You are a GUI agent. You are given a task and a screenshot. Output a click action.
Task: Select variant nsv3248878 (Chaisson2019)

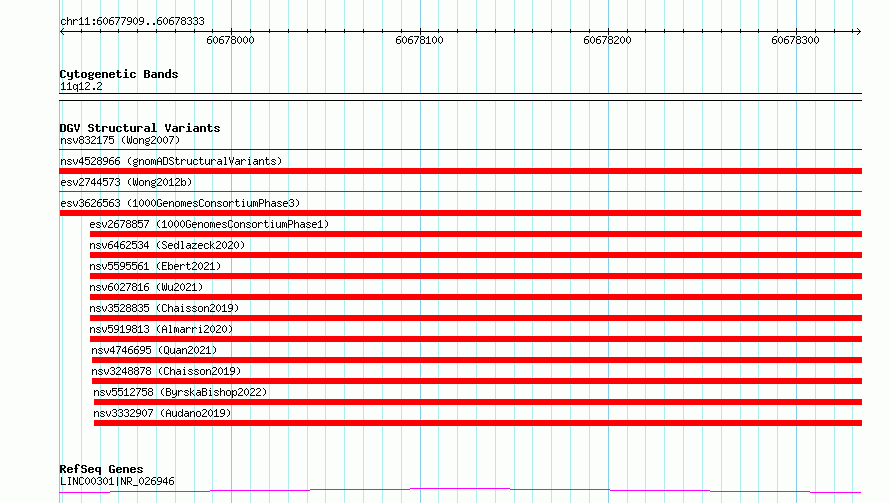(166, 371)
